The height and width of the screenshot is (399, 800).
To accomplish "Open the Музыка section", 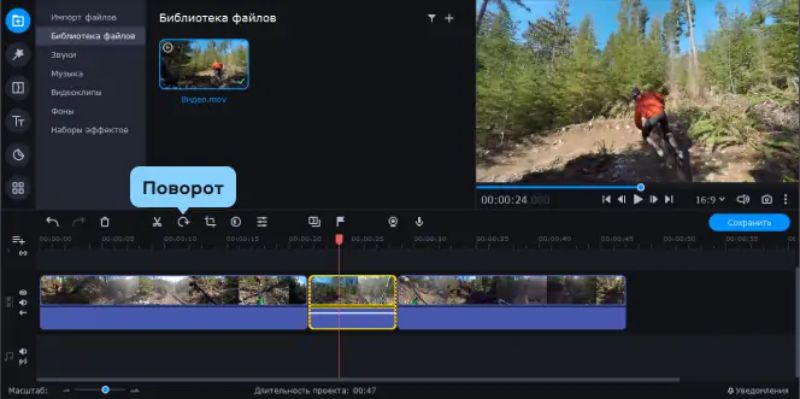I will [x=67, y=73].
